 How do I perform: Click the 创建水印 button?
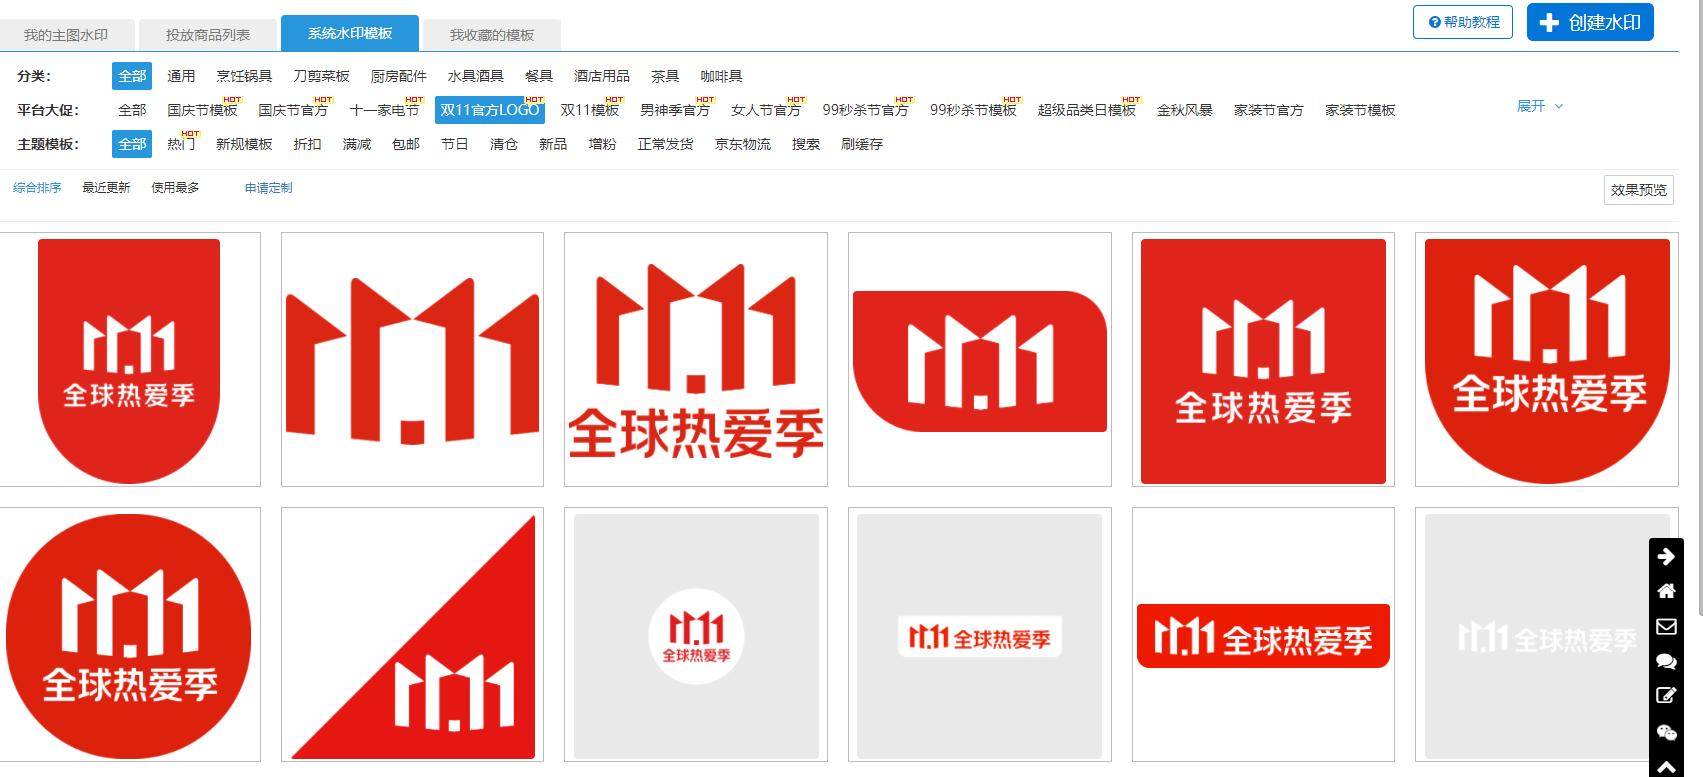[x=1590, y=22]
